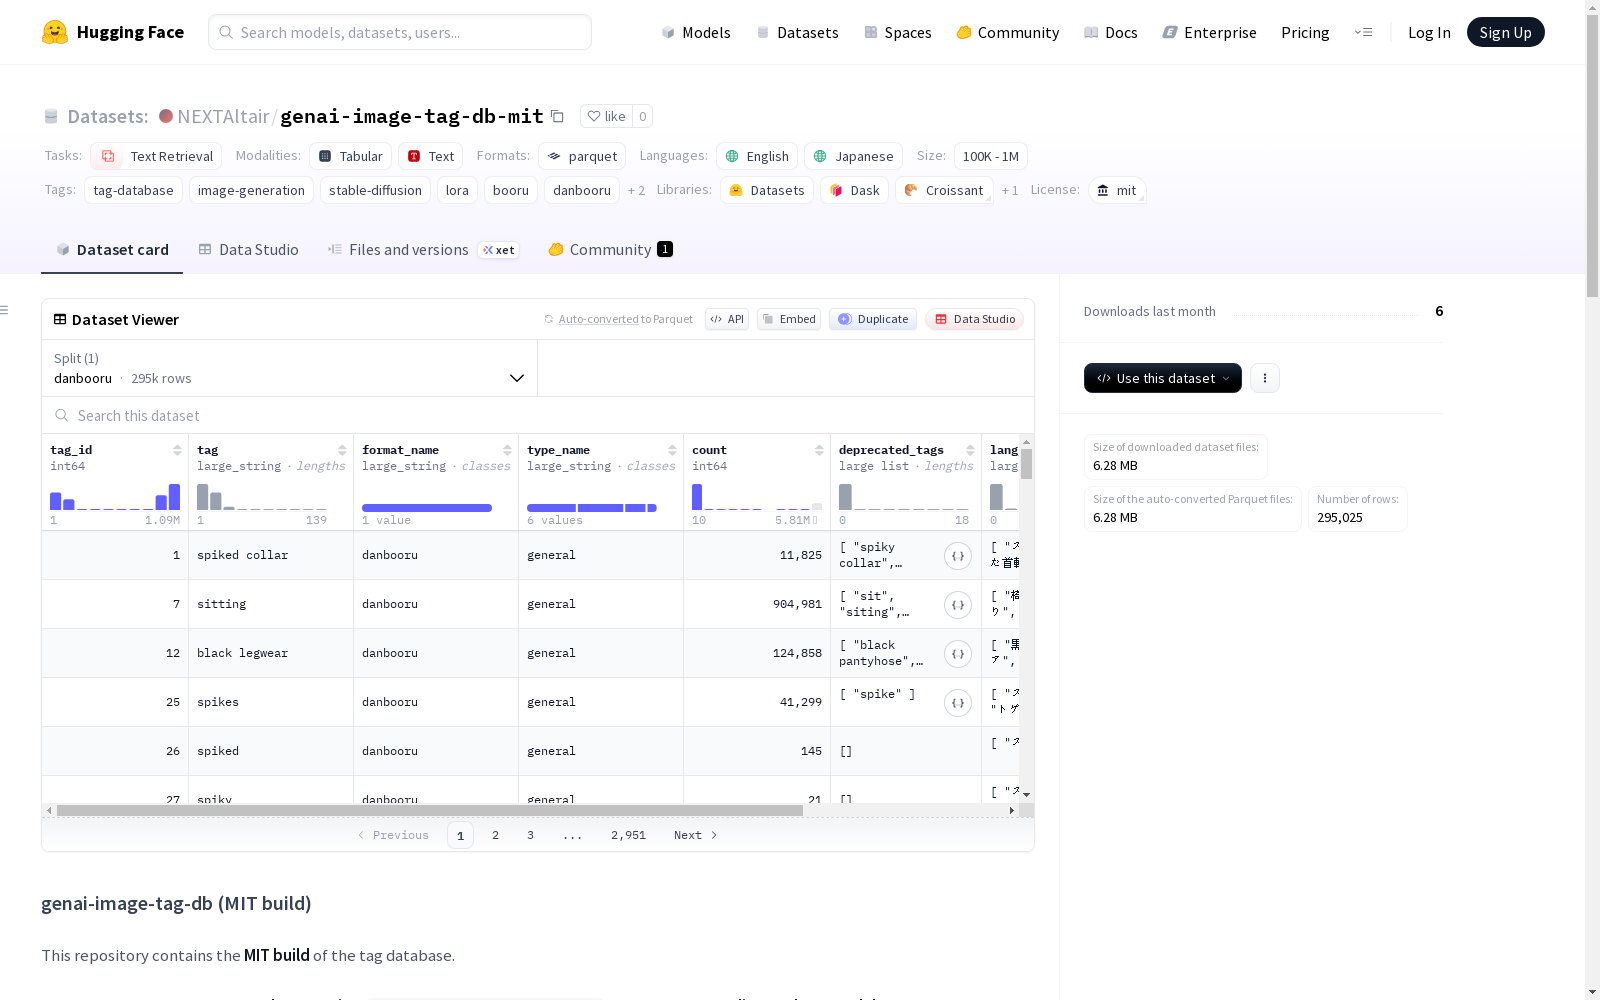The width and height of the screenshot is (1600, 1000).
Task: Open the three-dot options next to Use this dataset
Action: 1265,378
